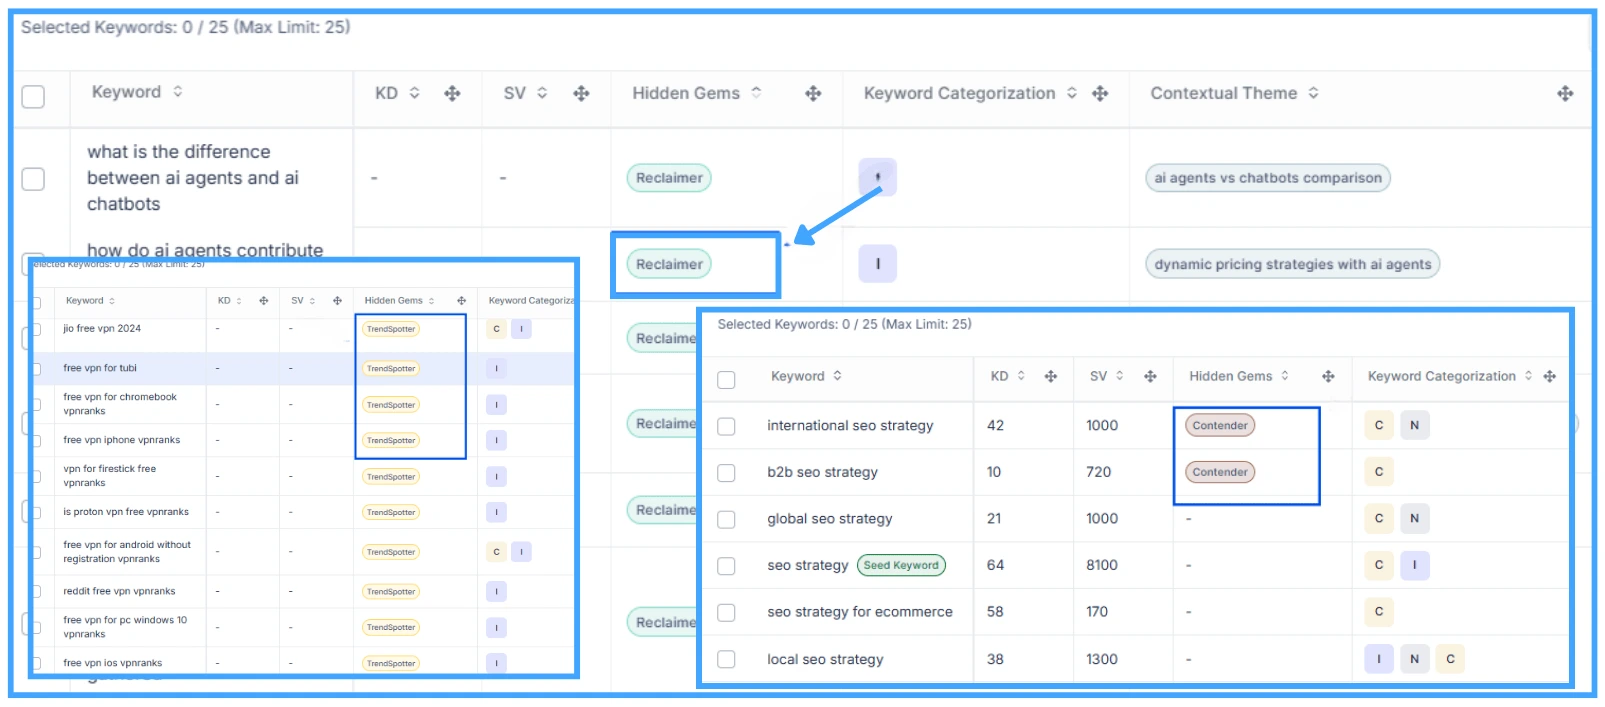1605x707 pixels.
Task: Sort by Hidden Gems in the VPN keywords table
Action: (431, 300)
